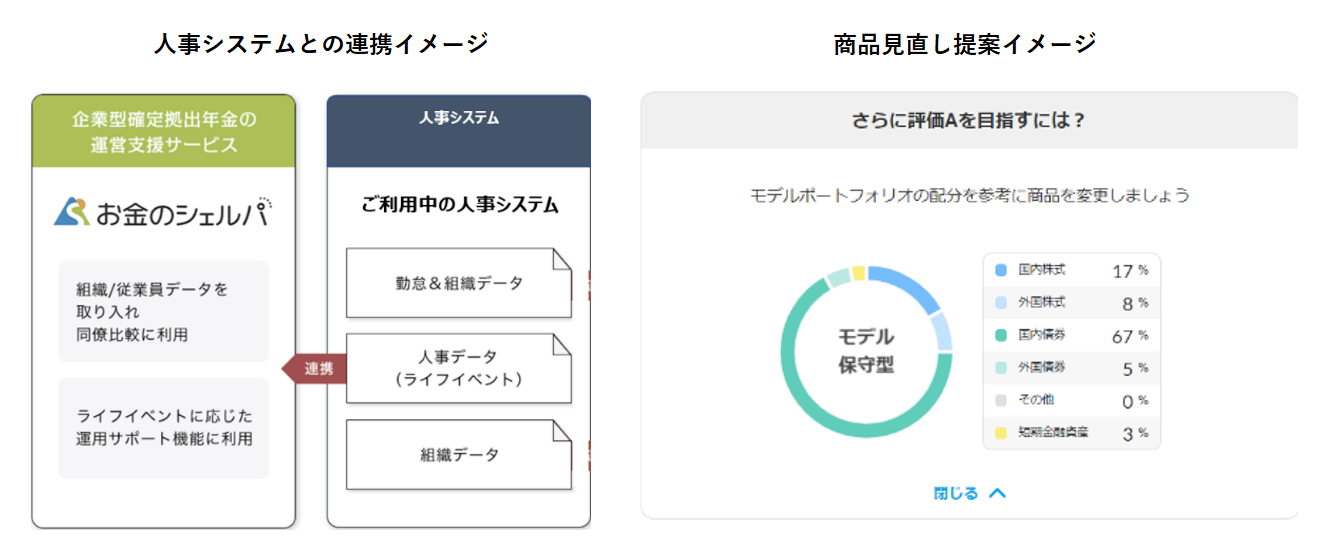The height and width of the screenshot is (541, 1319).
Task: Click the 組織データ document box
Action: click(x=459, y=454)
